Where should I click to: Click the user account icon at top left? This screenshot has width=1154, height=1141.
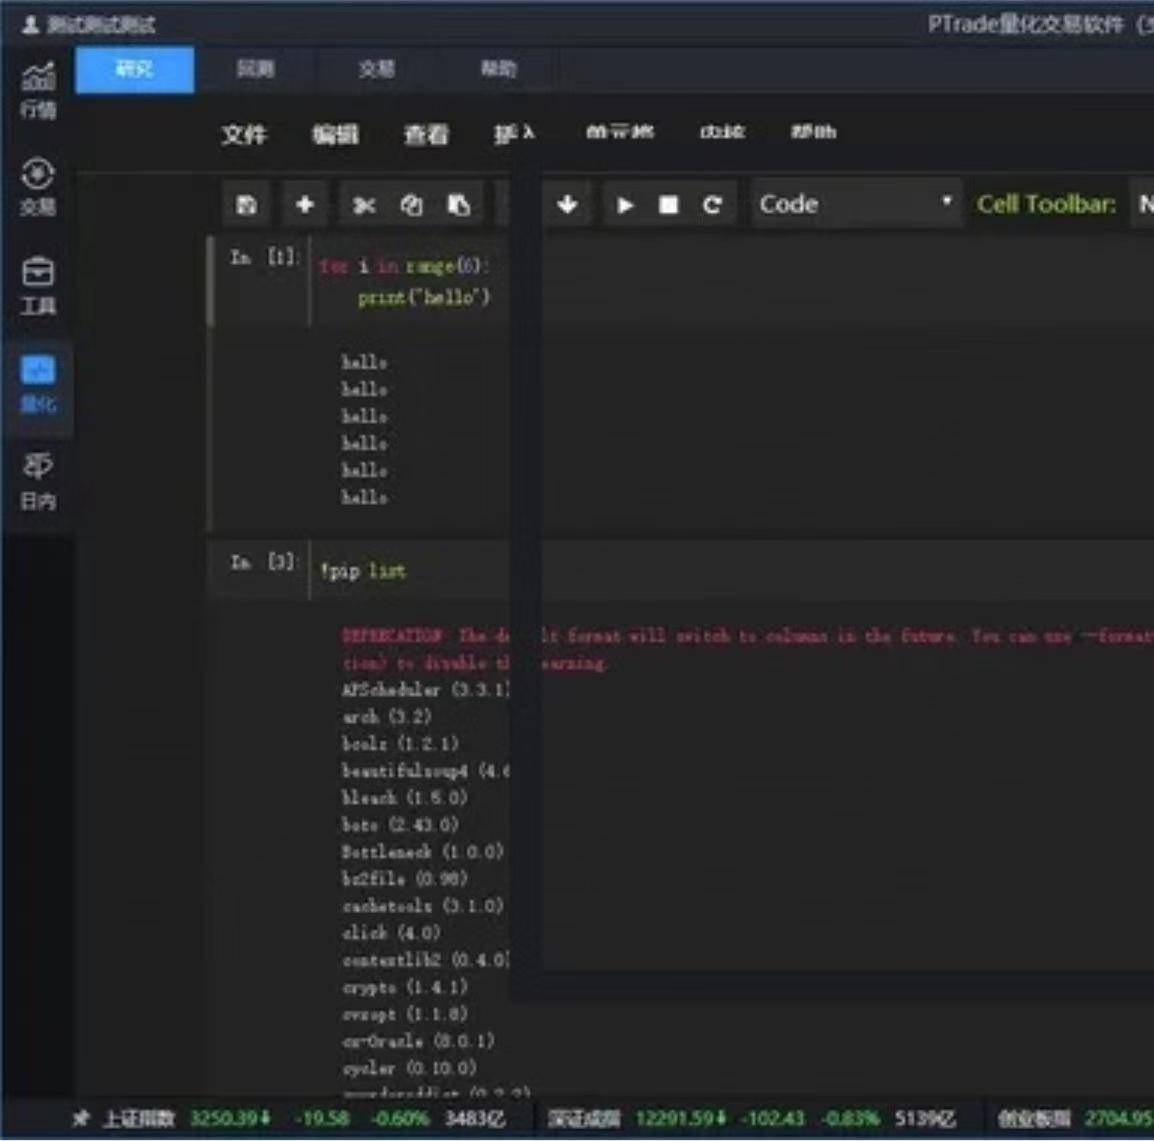[31, 25]
